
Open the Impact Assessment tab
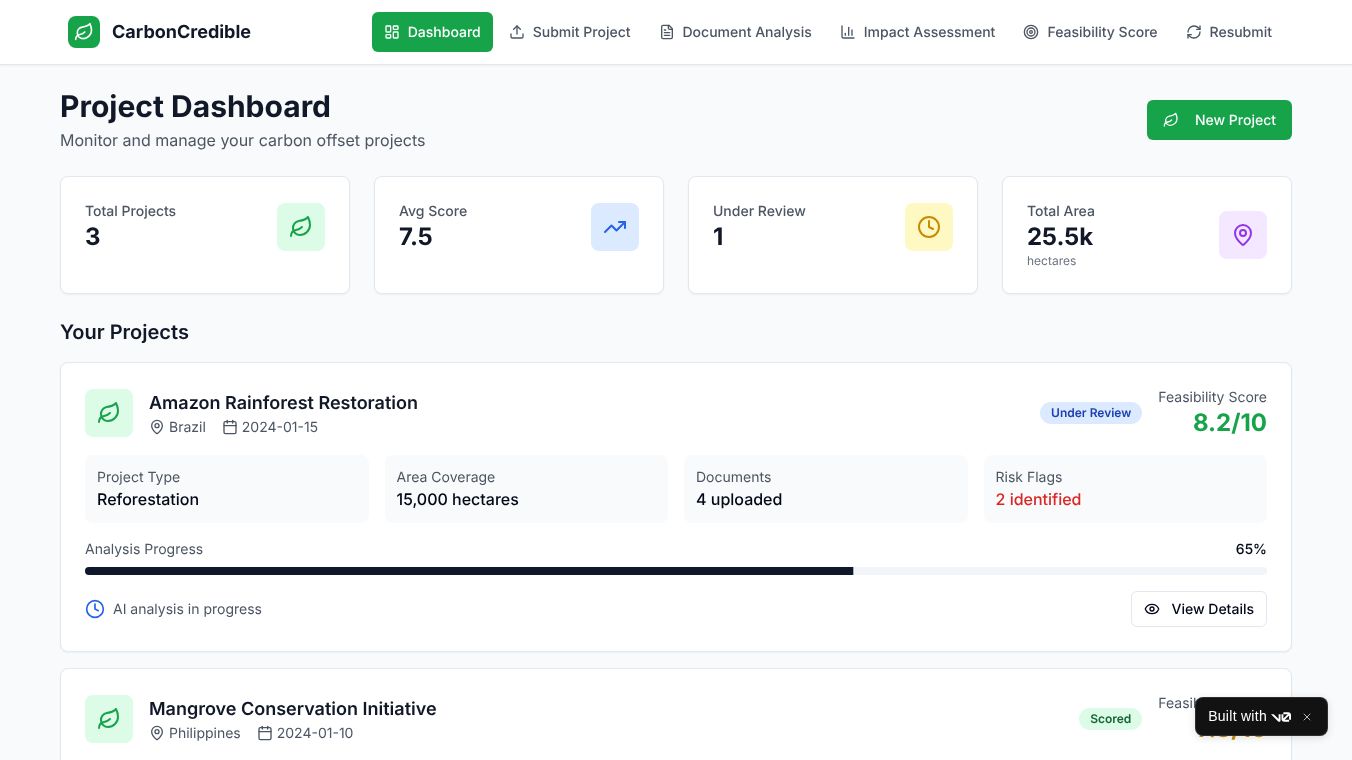pos(918,32)
